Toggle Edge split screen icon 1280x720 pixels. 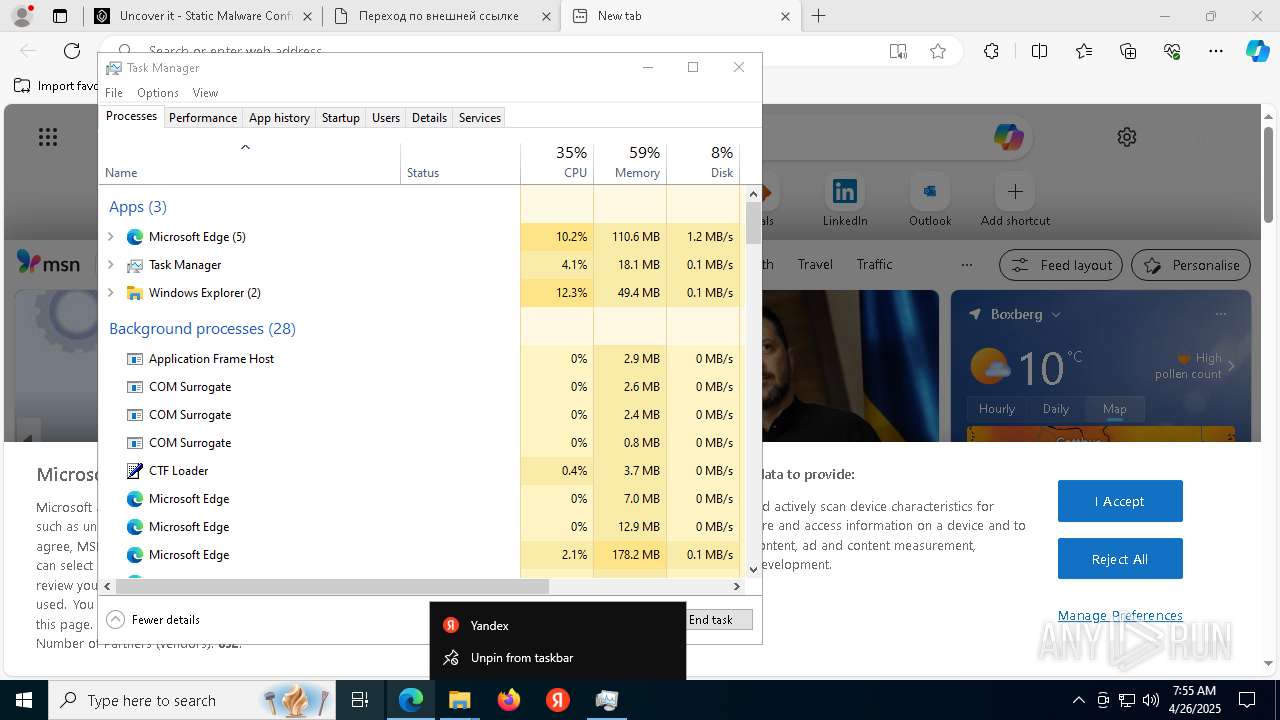[x=1039, y=52]
